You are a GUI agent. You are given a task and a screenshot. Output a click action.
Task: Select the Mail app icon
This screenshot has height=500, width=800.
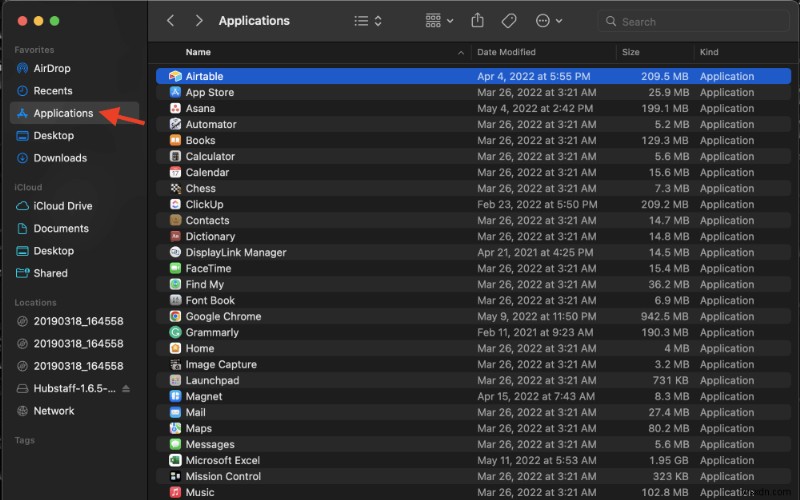pos(175,412)
